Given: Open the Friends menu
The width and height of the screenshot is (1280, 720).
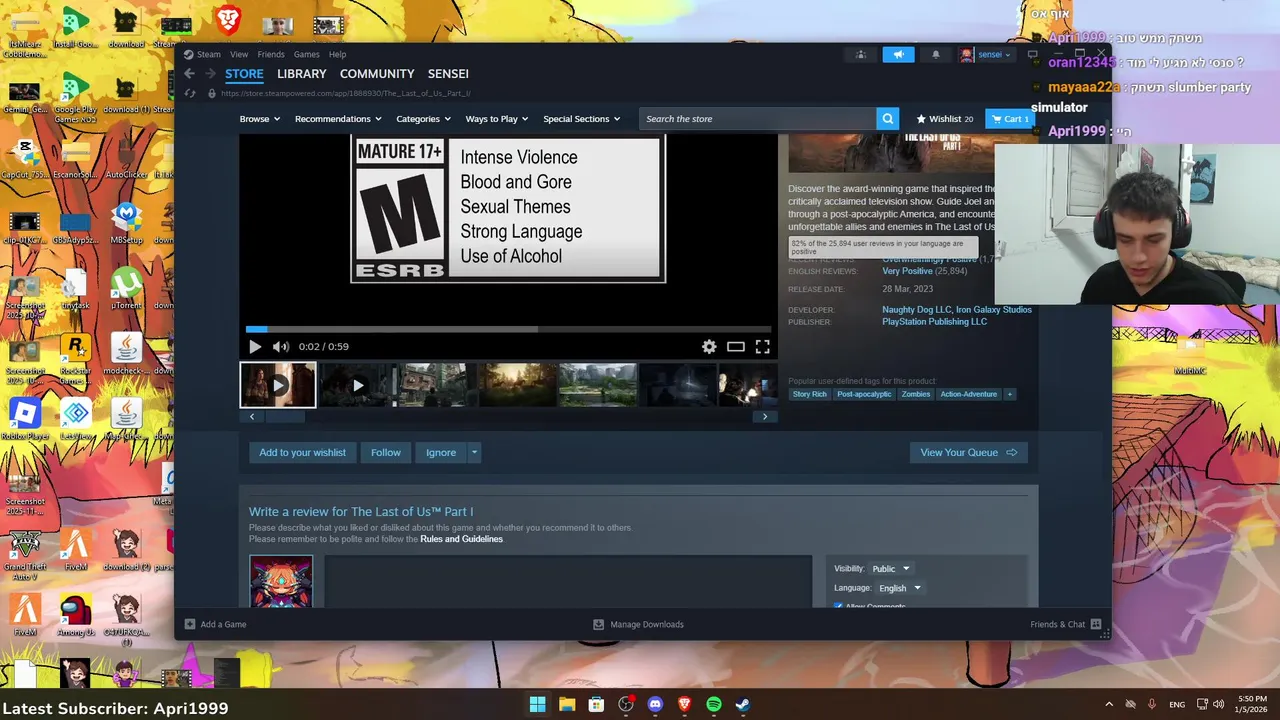Looking at the screenshot, I should click(271, 55).
